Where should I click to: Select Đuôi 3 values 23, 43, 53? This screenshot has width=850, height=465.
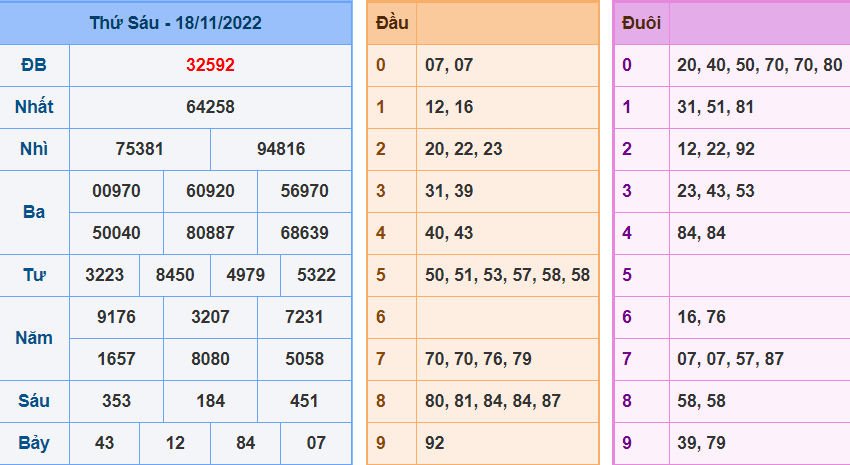(716, 191)
